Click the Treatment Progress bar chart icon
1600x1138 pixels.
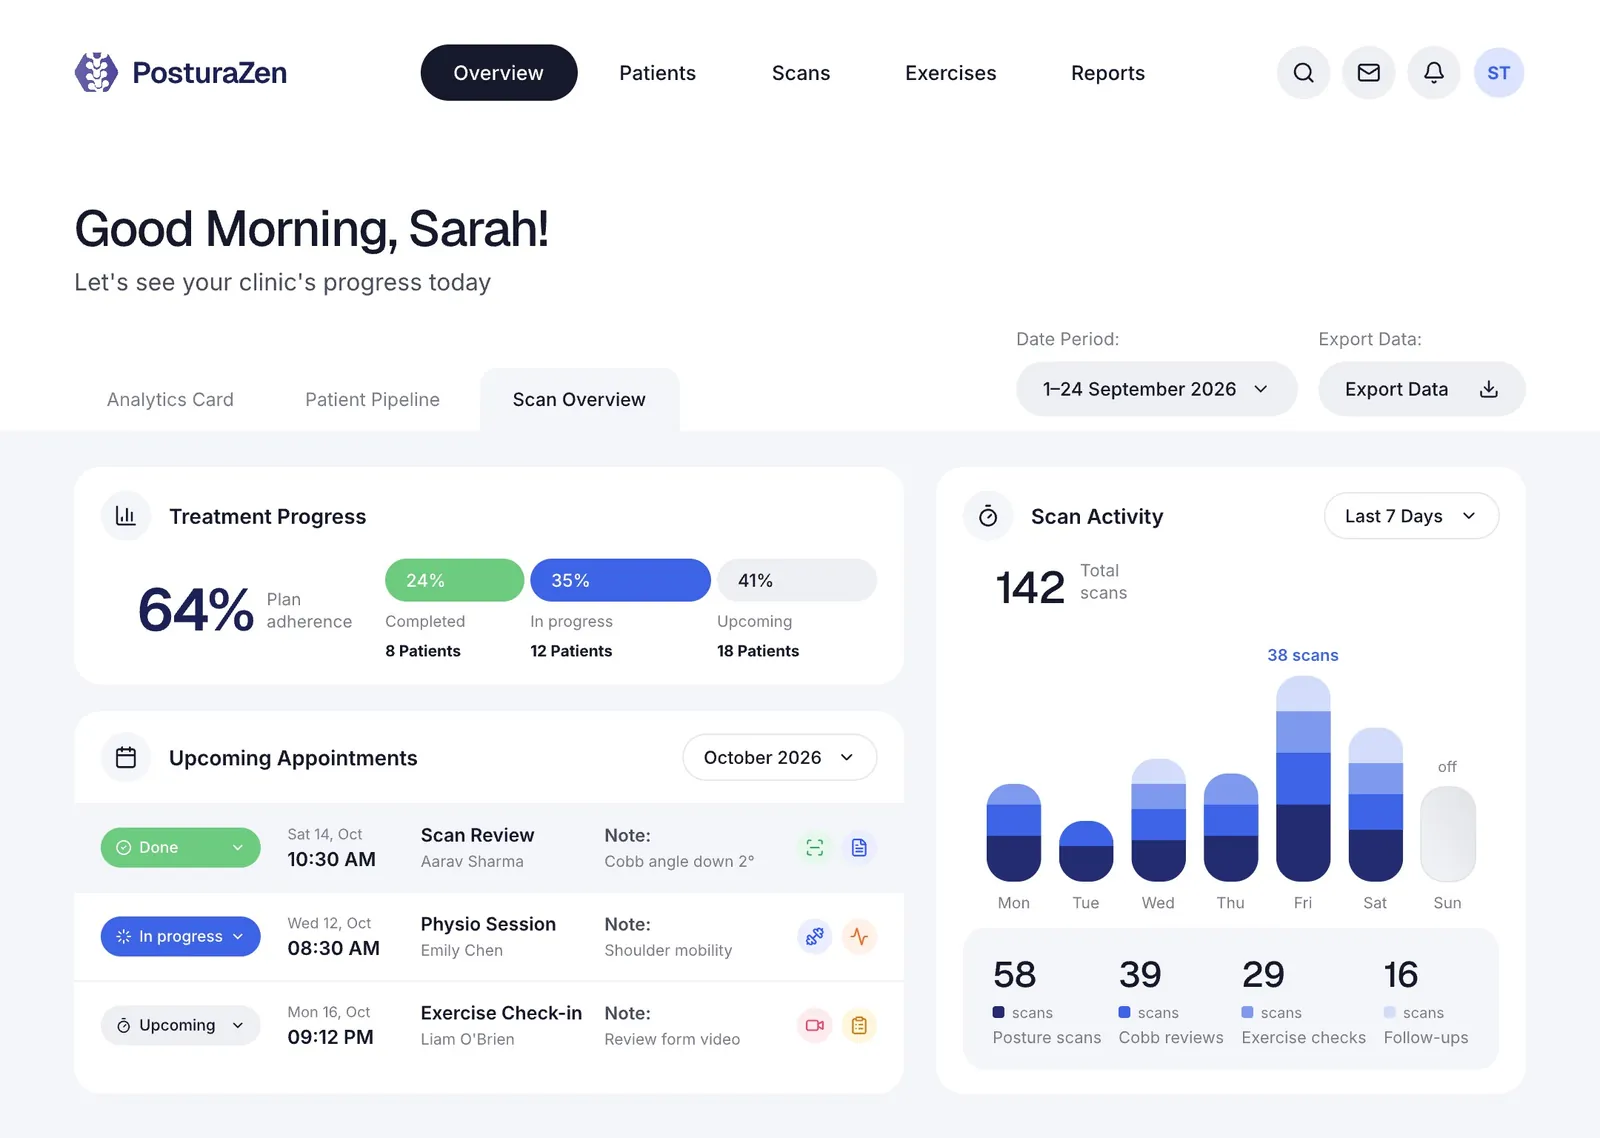(x=126, y=516)
